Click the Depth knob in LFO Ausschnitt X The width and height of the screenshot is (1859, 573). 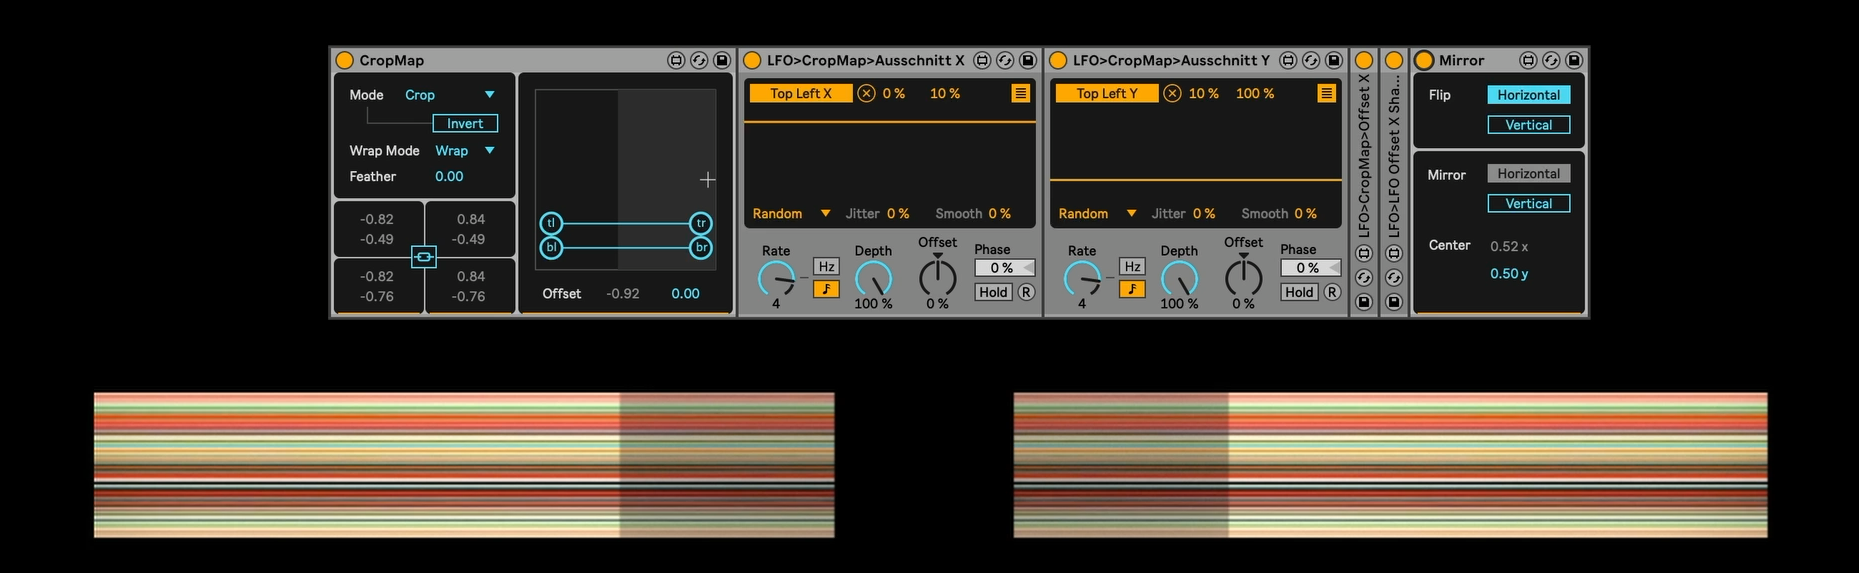pyautogui.click(x=873, y=279)
